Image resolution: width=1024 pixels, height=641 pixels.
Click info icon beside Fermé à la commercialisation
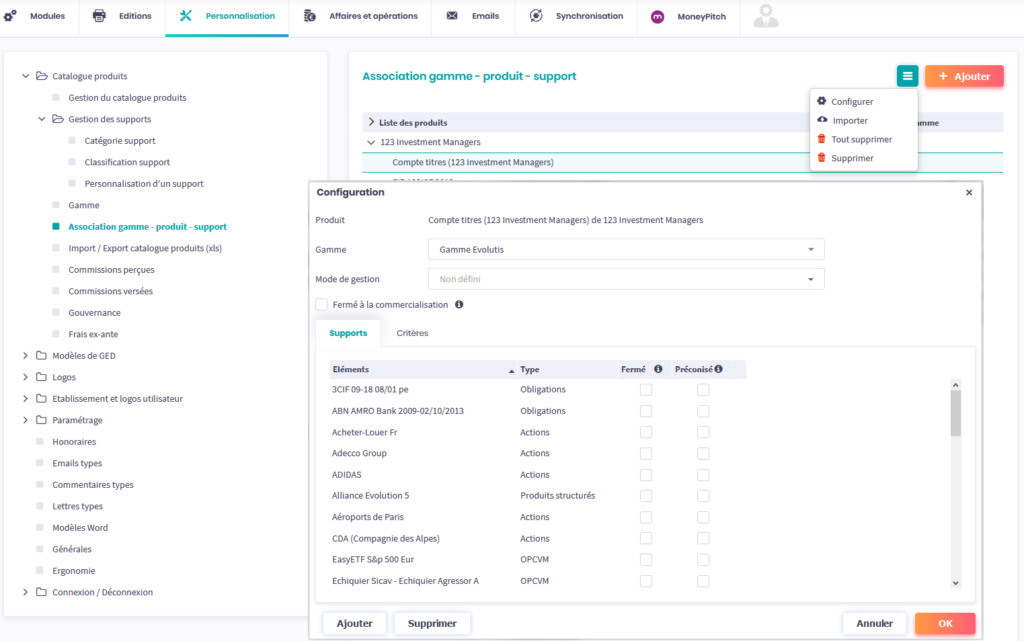(459, 305)
